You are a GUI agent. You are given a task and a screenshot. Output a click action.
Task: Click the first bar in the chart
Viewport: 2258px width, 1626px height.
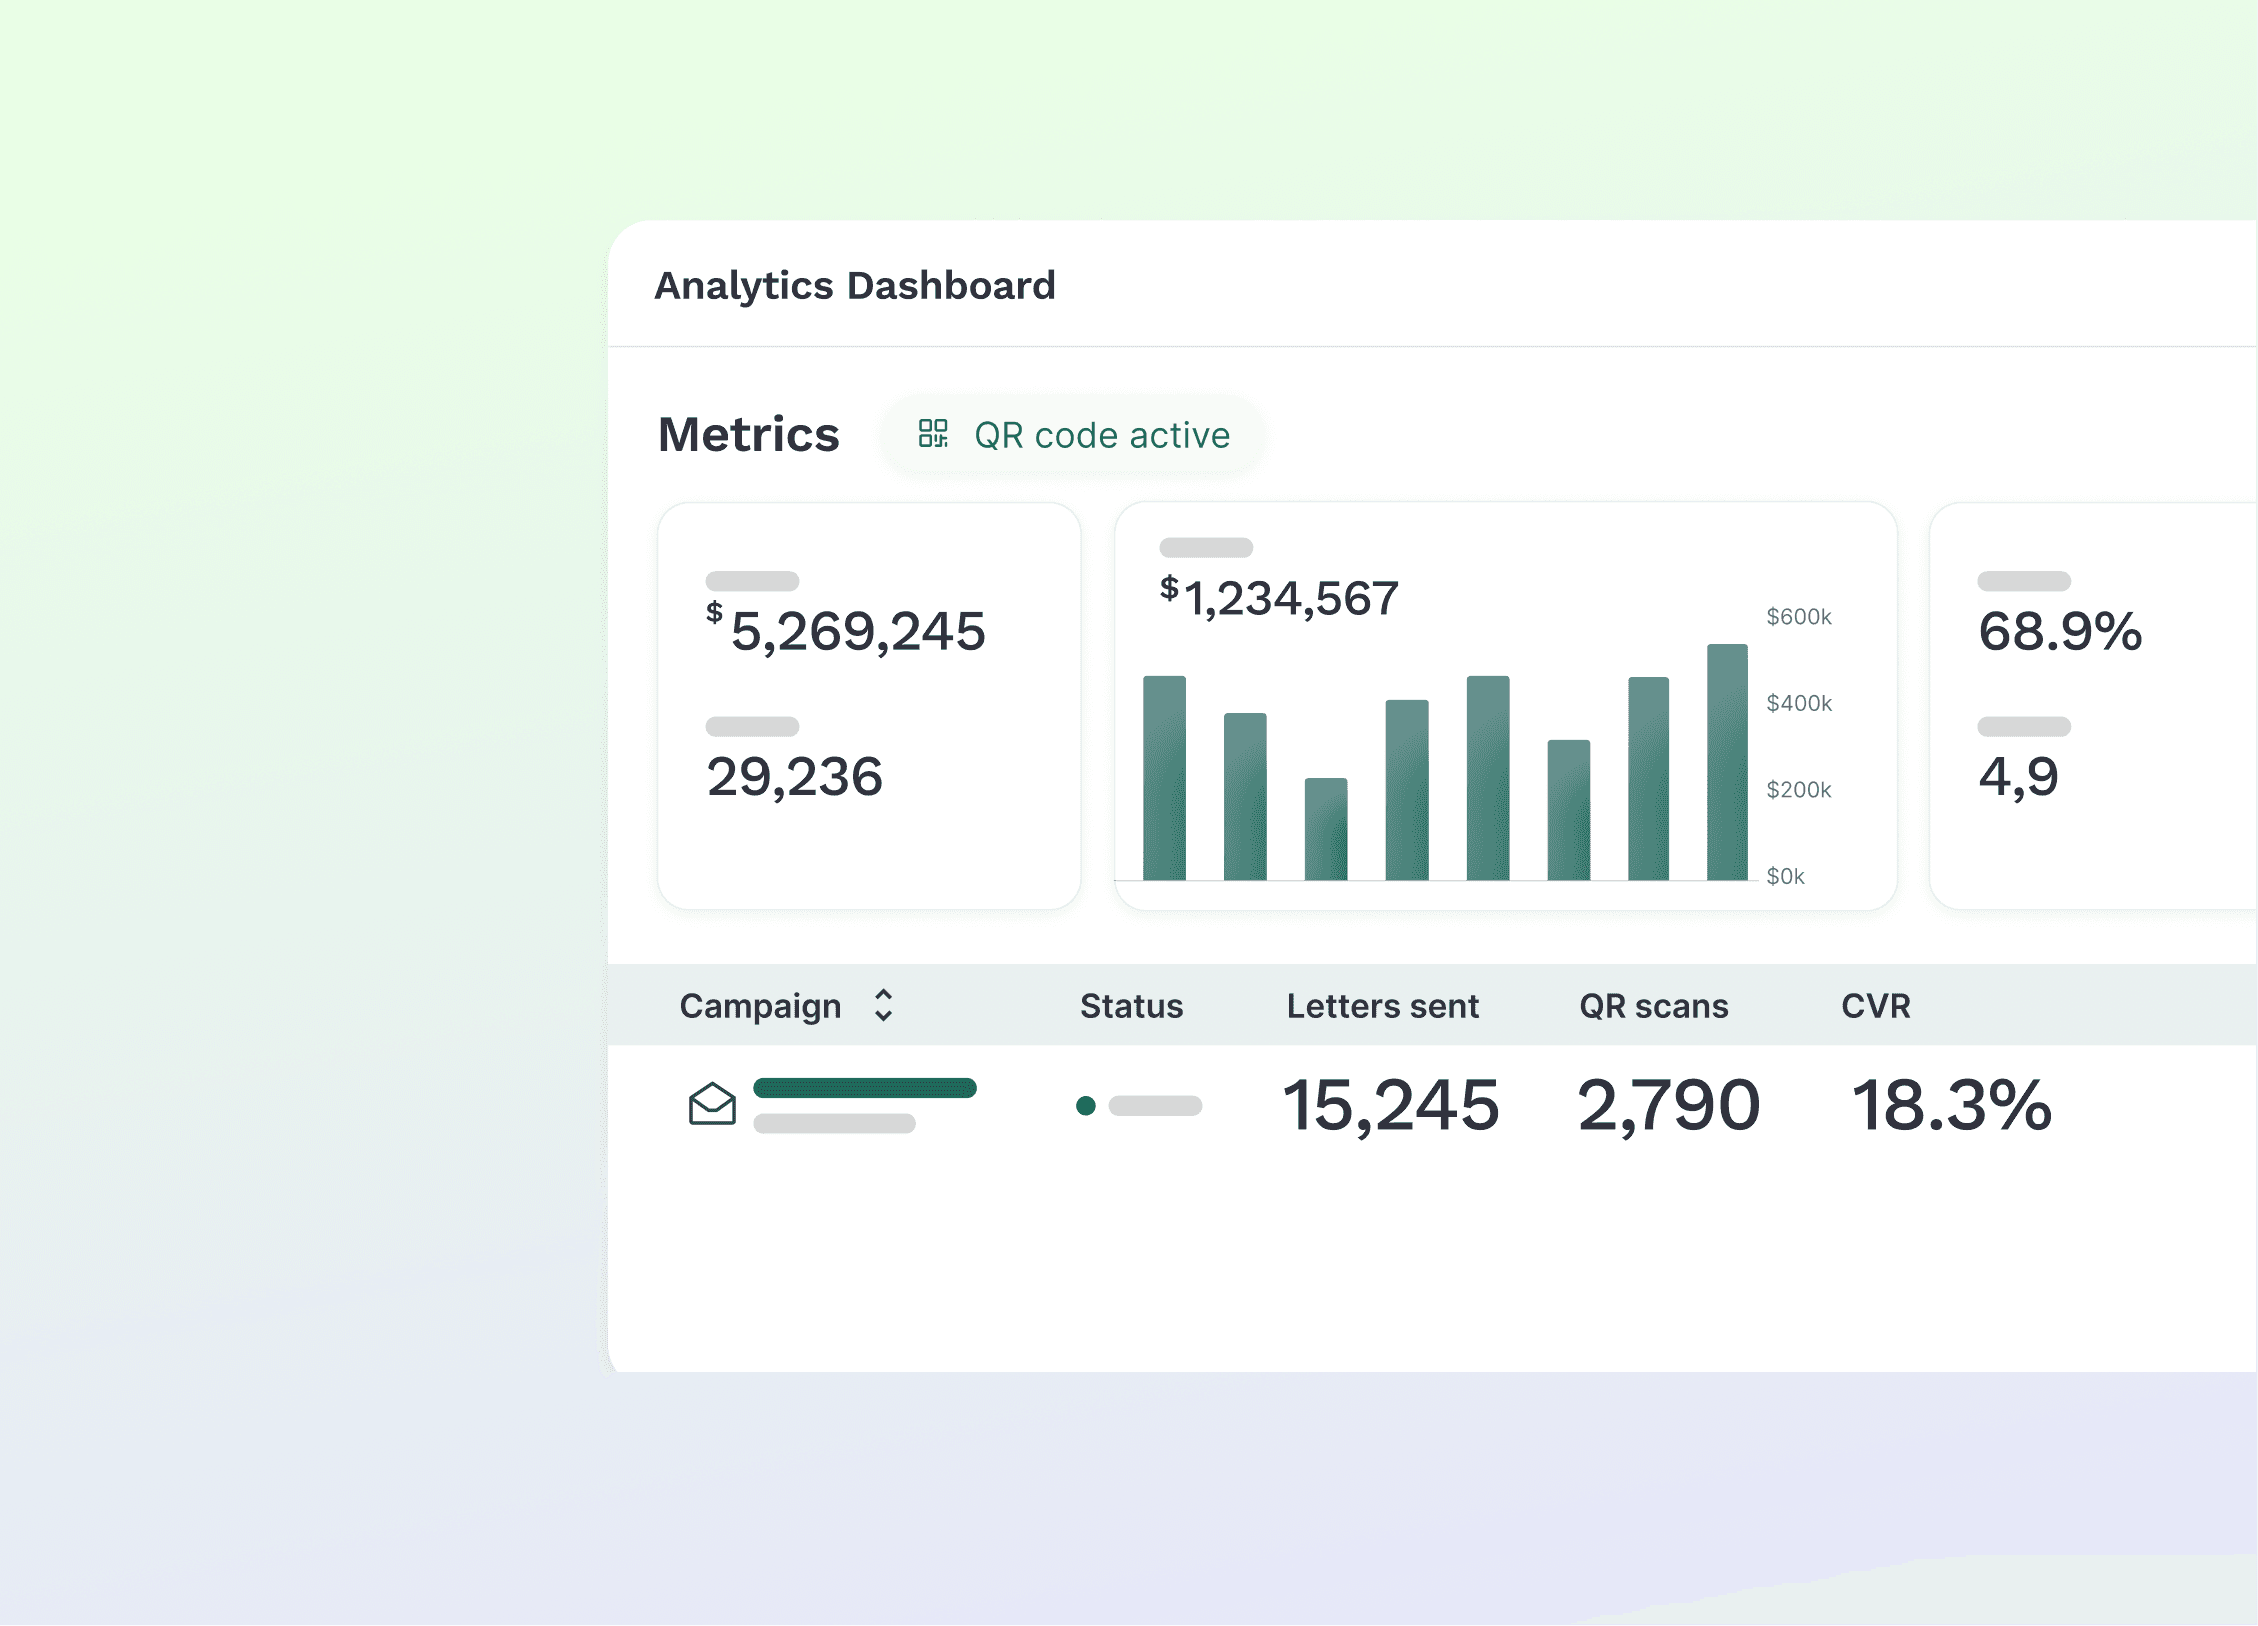tap(1164, 778)
